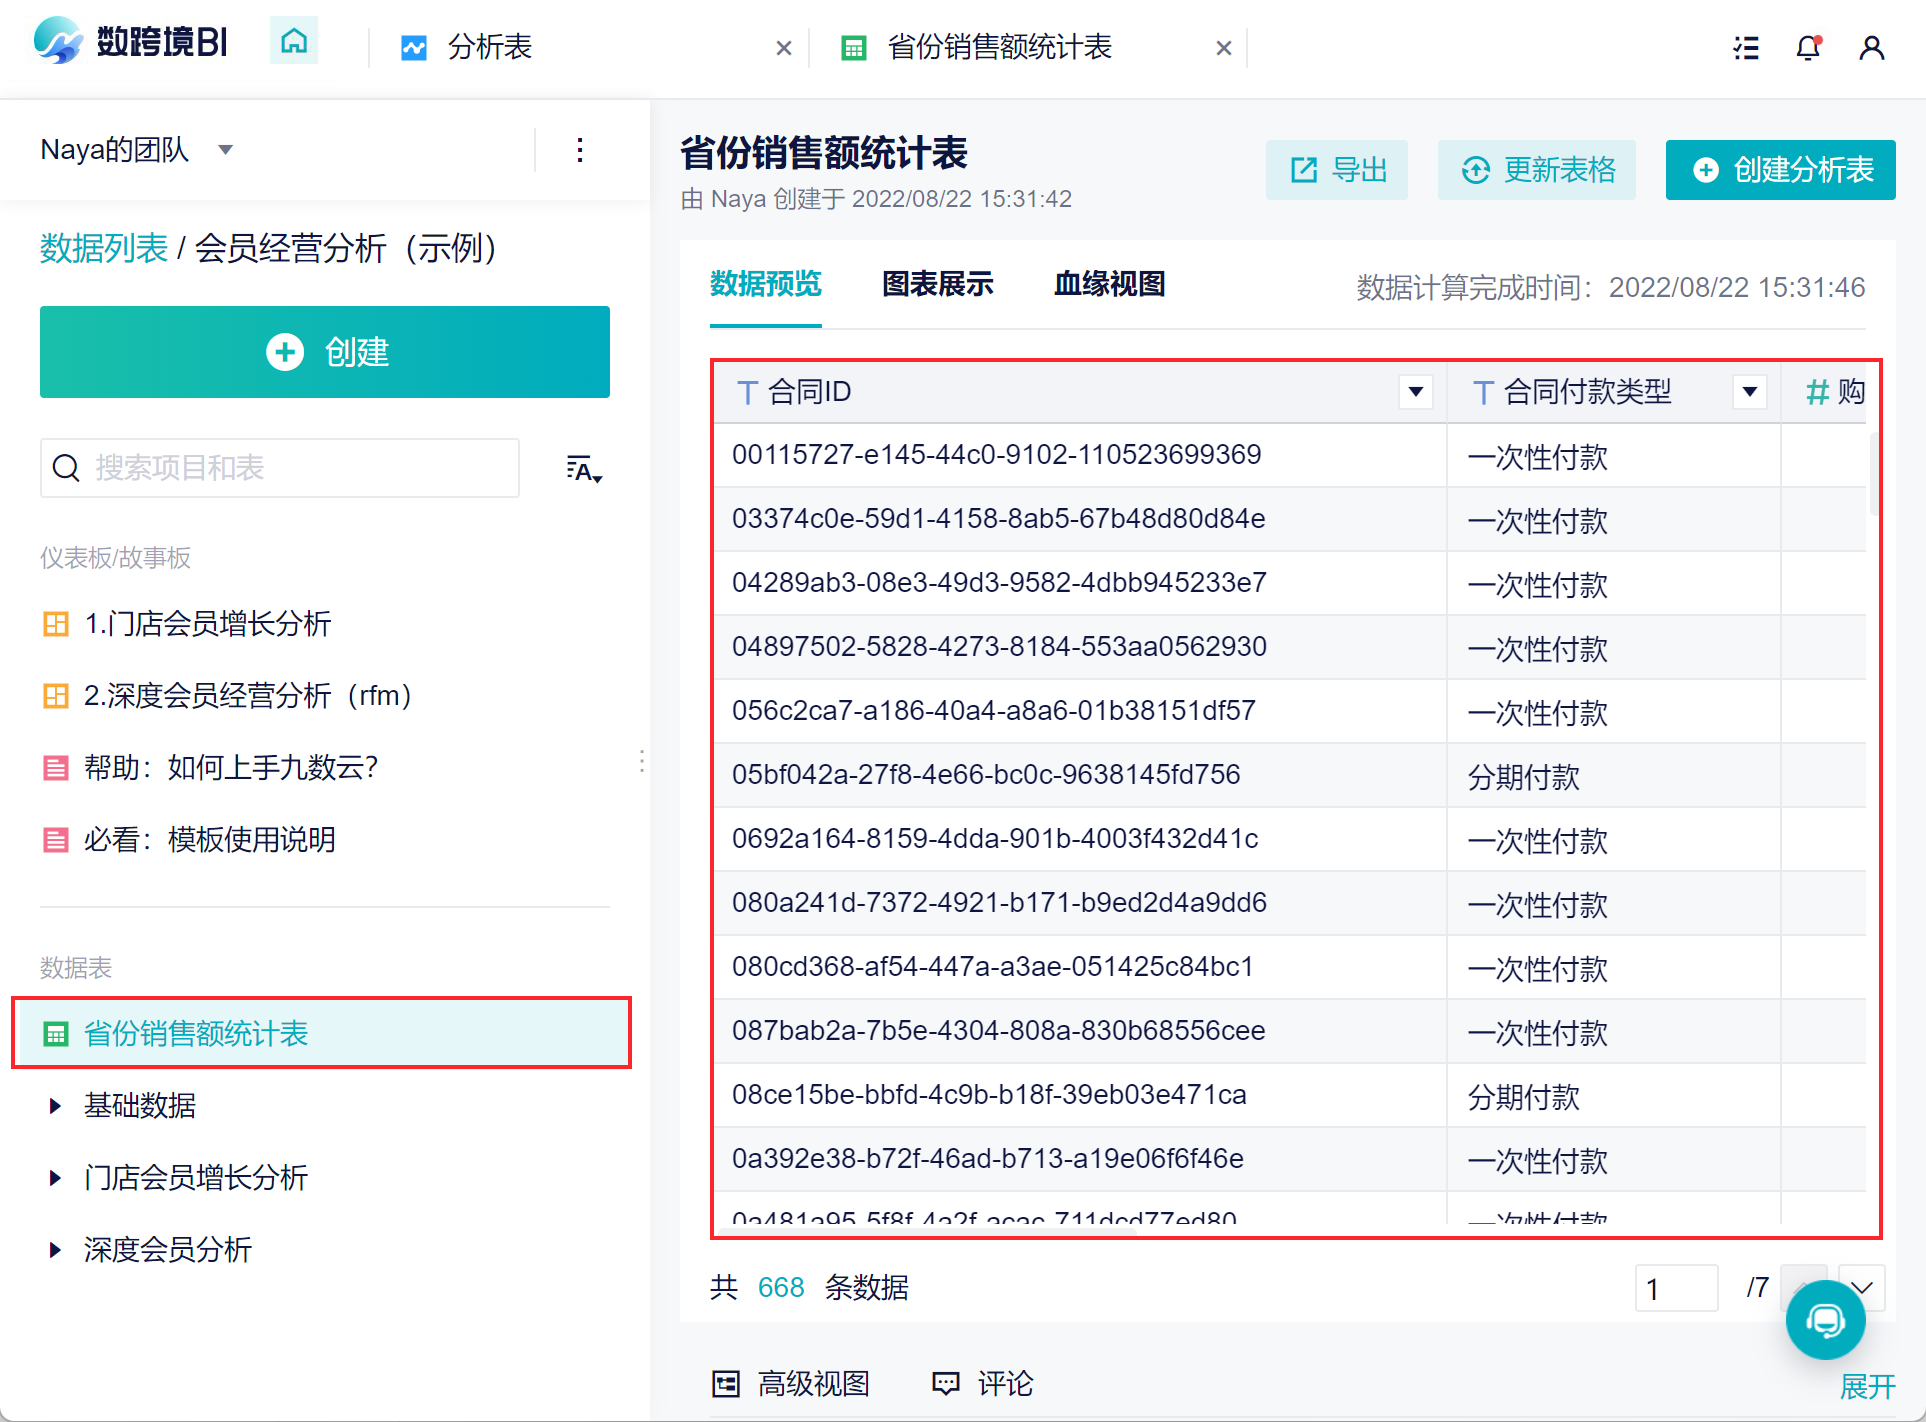Switch to the 图表展示 tab

pyautogui.click(x=937, y=285)
